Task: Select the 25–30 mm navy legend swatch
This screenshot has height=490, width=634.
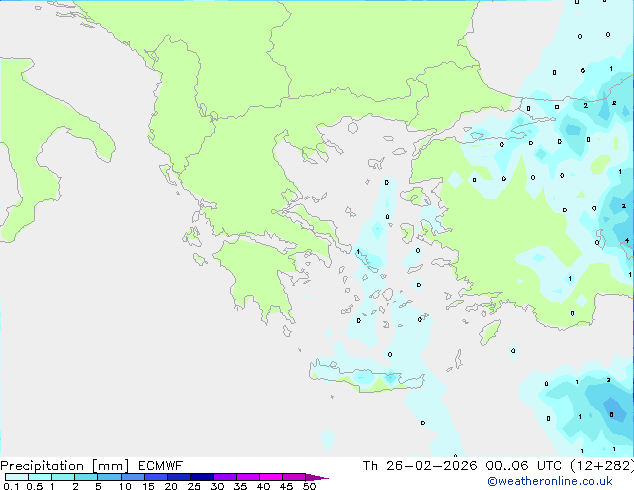Action: (x=202, y=477)
